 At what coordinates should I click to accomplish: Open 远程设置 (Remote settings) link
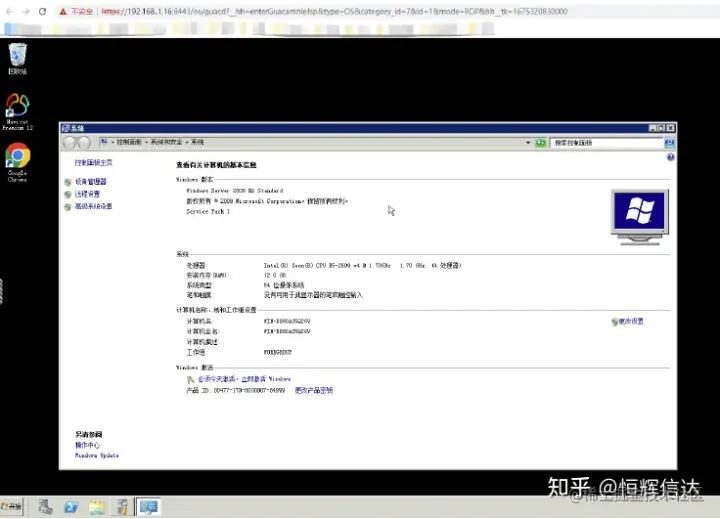[x=87, y=194]
